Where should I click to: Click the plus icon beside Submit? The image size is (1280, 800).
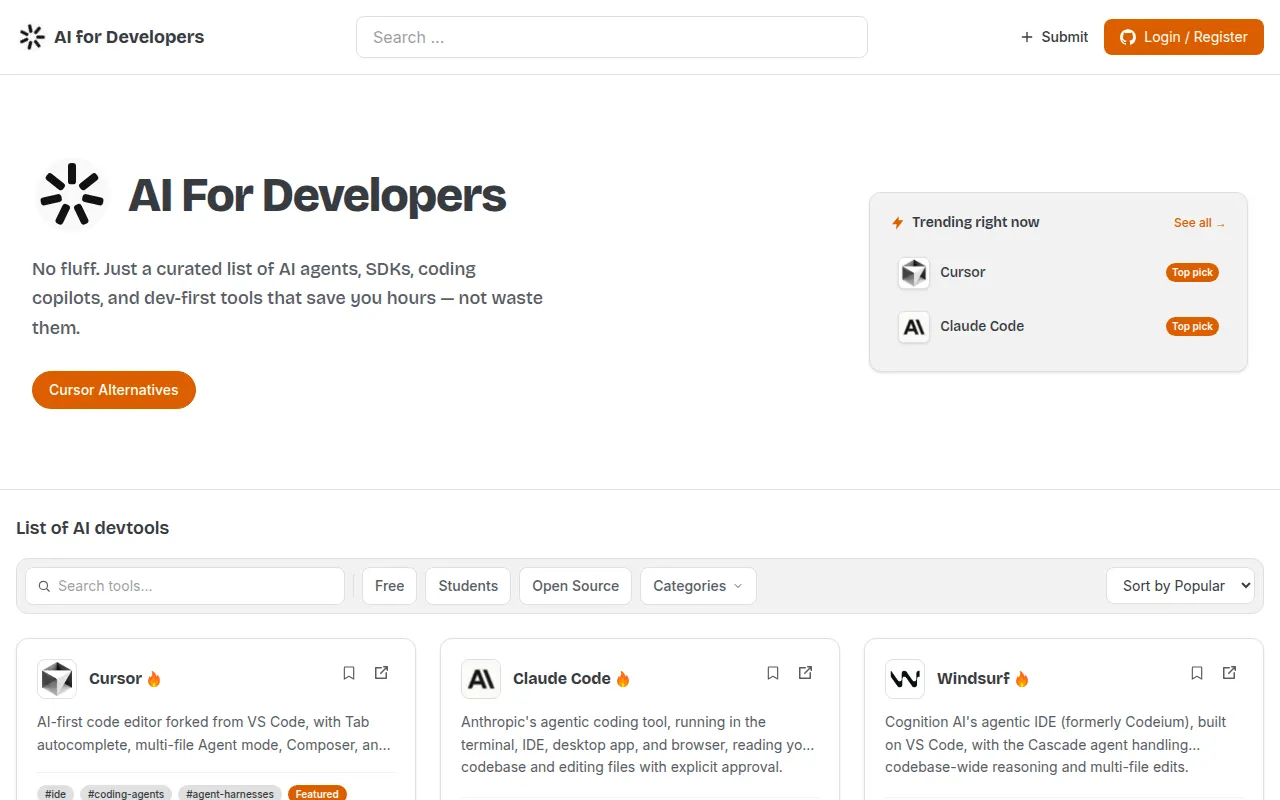[x=1026, y=37]
